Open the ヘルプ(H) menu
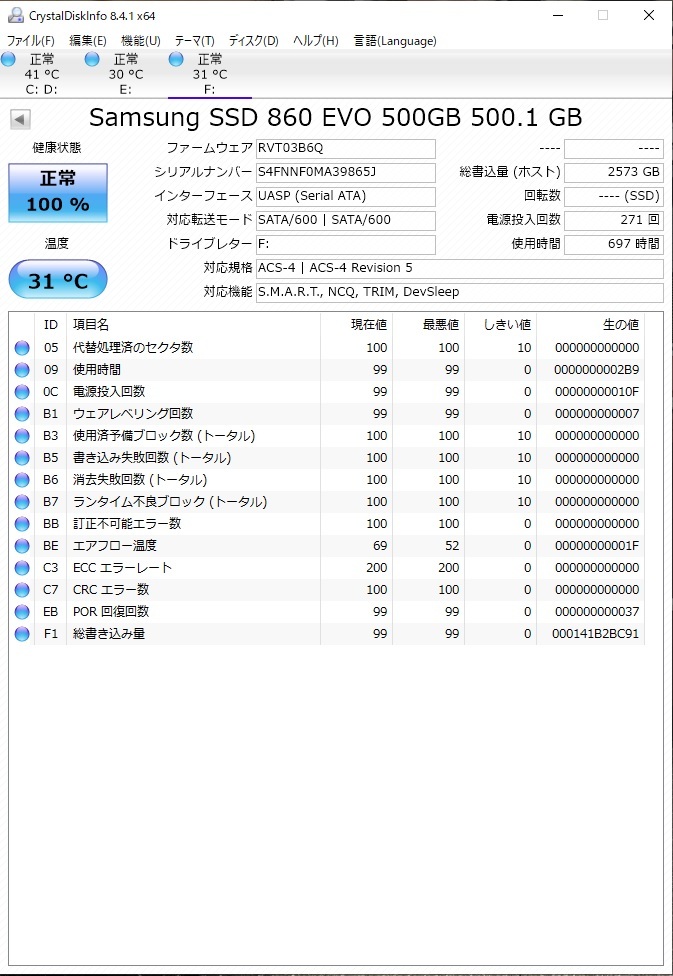Image resolution: width=673 pixels, height=976 pixels. [x=316, y=41]
